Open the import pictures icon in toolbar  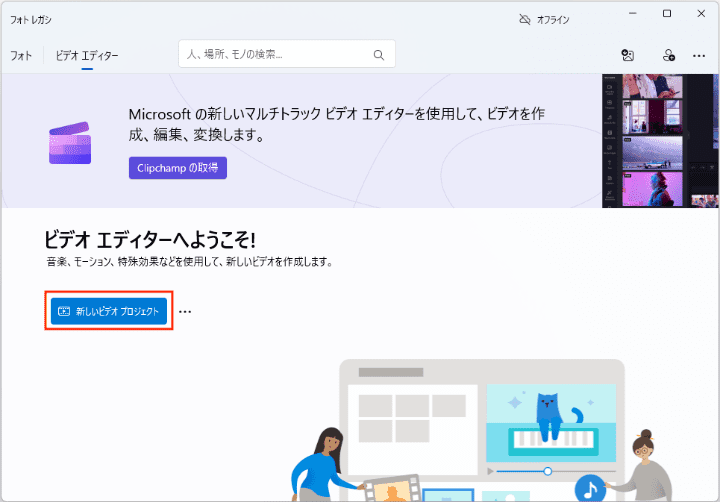(628, 55)
